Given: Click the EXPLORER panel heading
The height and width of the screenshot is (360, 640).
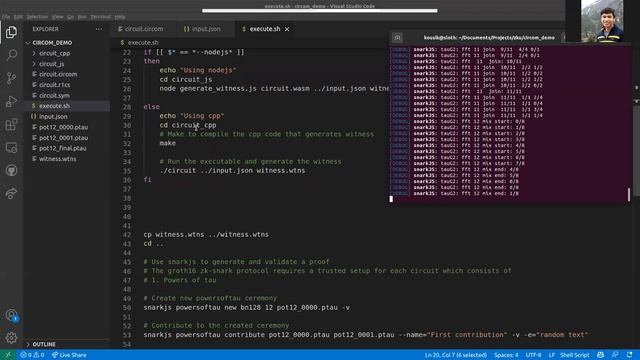Looking at the screenshot, I should point(45,29).
